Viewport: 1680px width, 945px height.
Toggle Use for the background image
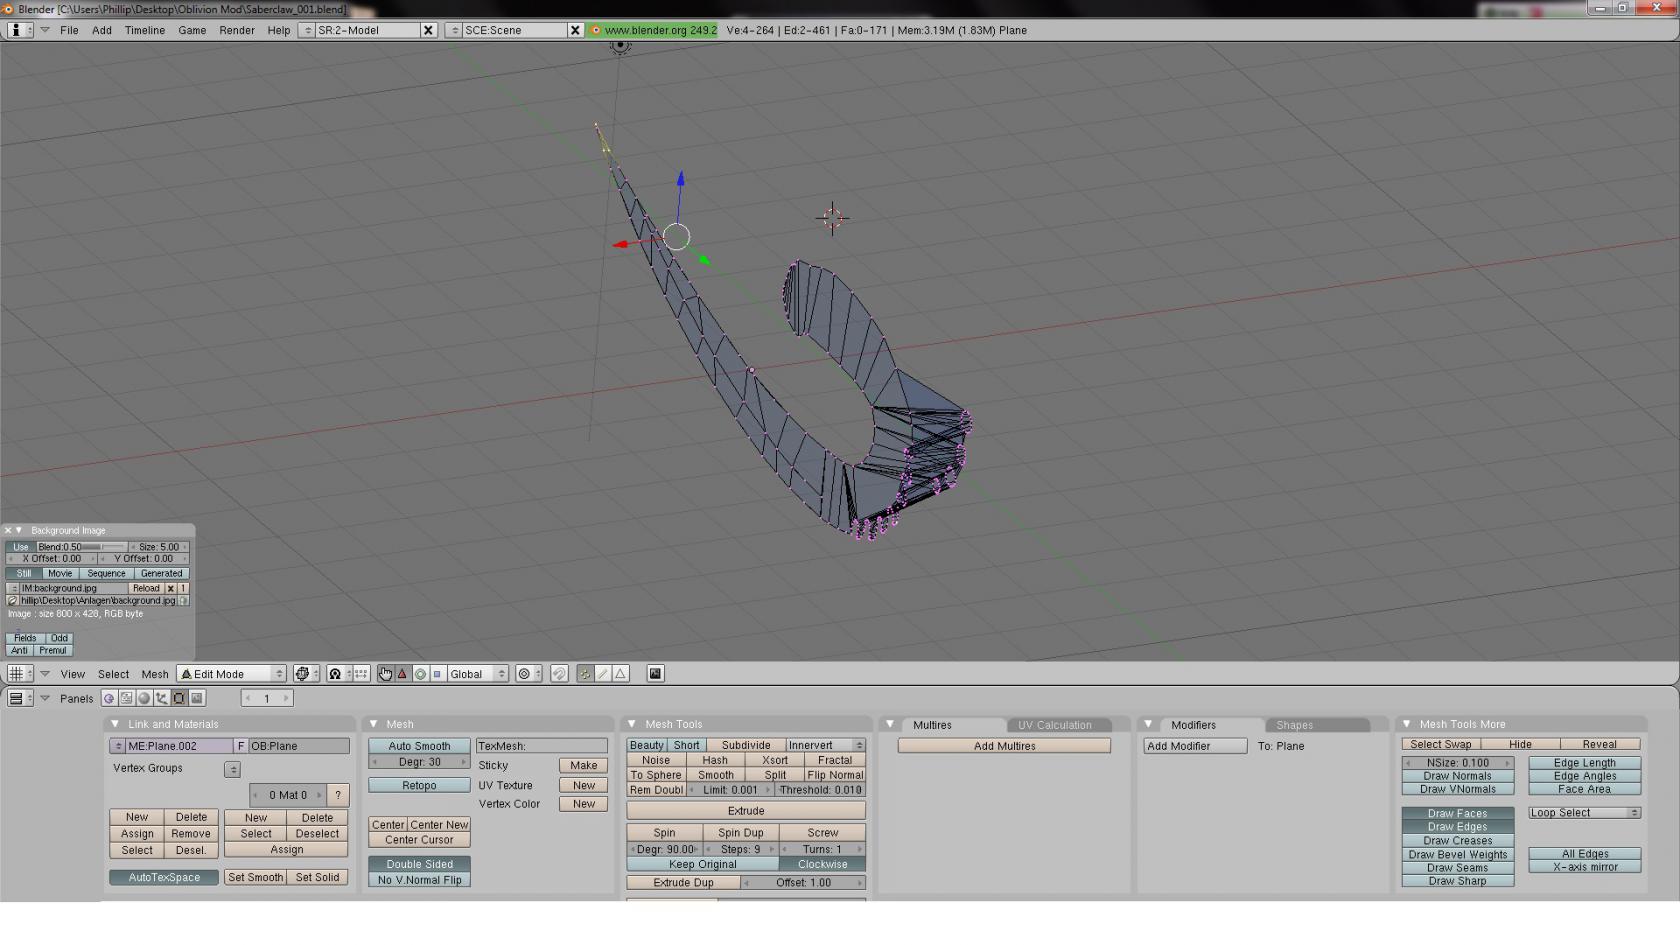pos(20,547)
